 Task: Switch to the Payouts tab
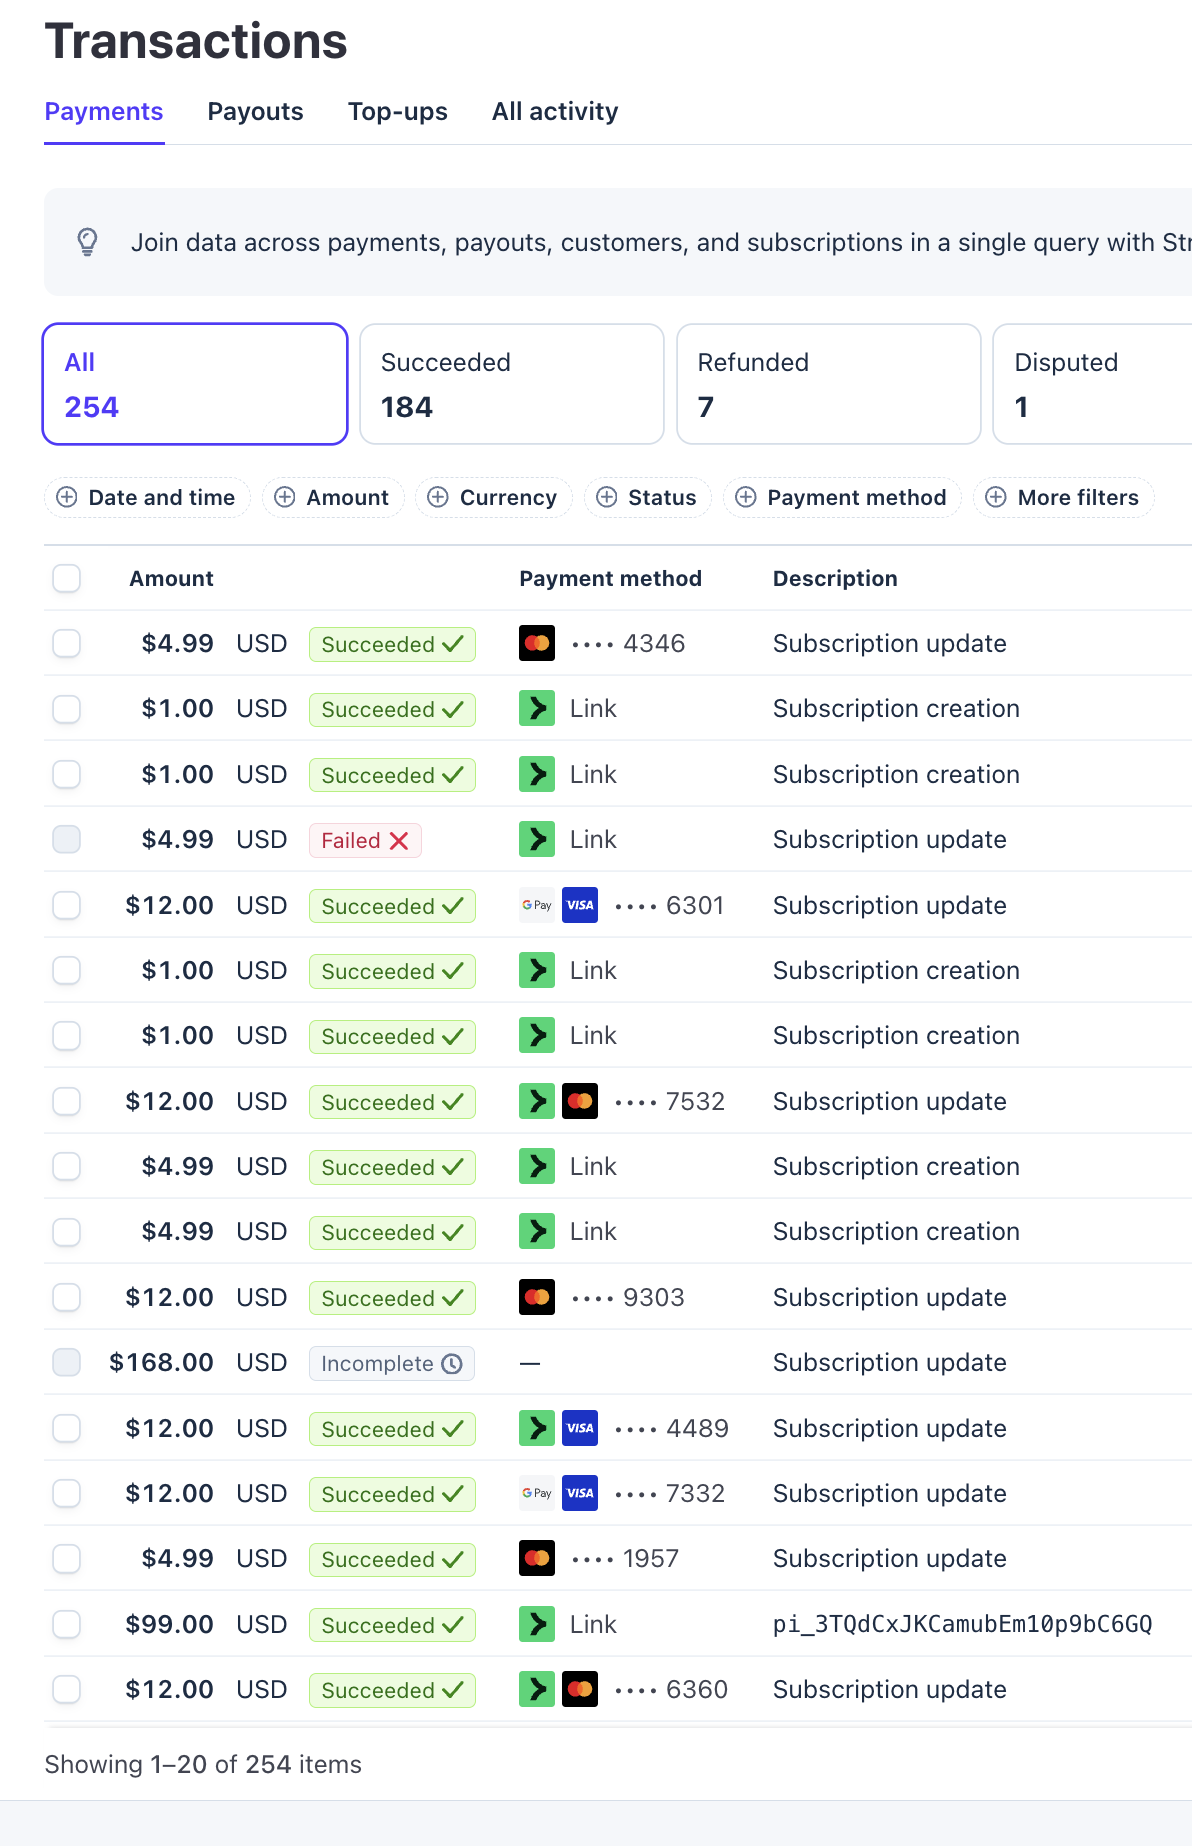255,111
